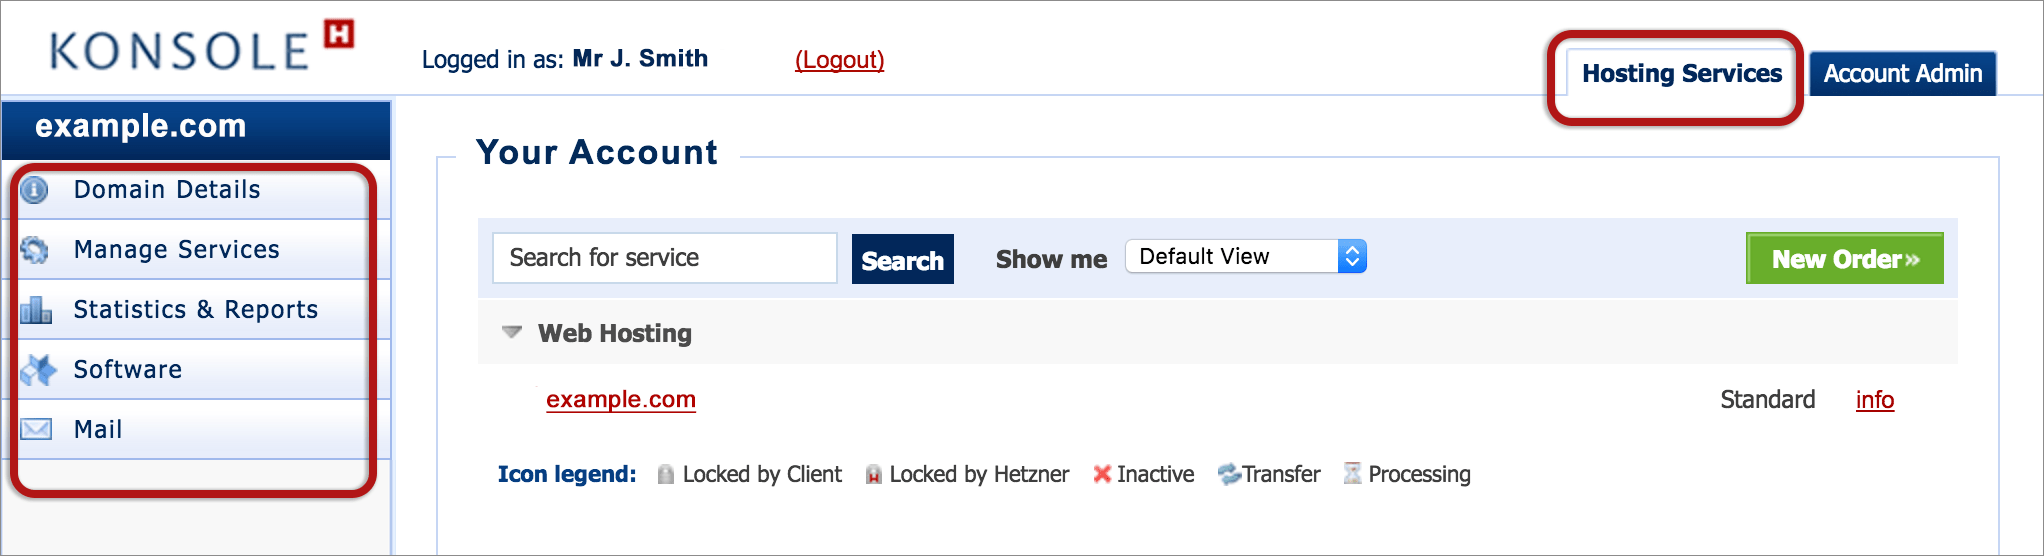
Task: Click the Konsole H logo
Action: pyautogui.click(x=201, y=47)
